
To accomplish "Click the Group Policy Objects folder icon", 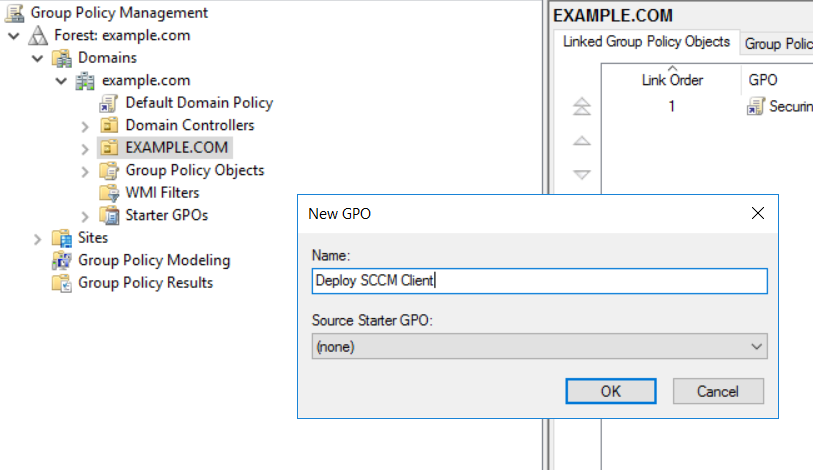I will click(109, 170).
